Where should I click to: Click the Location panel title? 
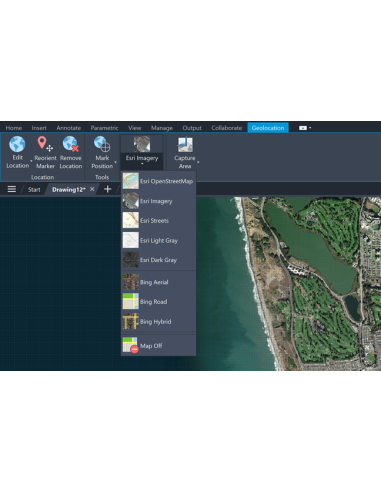pyautogui.click(x=42, y=177)
